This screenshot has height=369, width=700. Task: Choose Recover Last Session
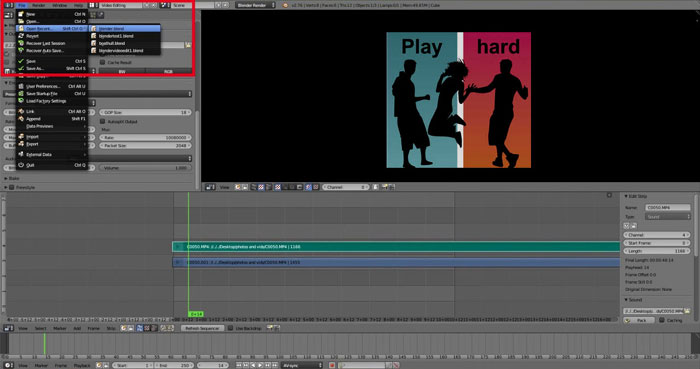pyautogui.click(x=52, y=43)
